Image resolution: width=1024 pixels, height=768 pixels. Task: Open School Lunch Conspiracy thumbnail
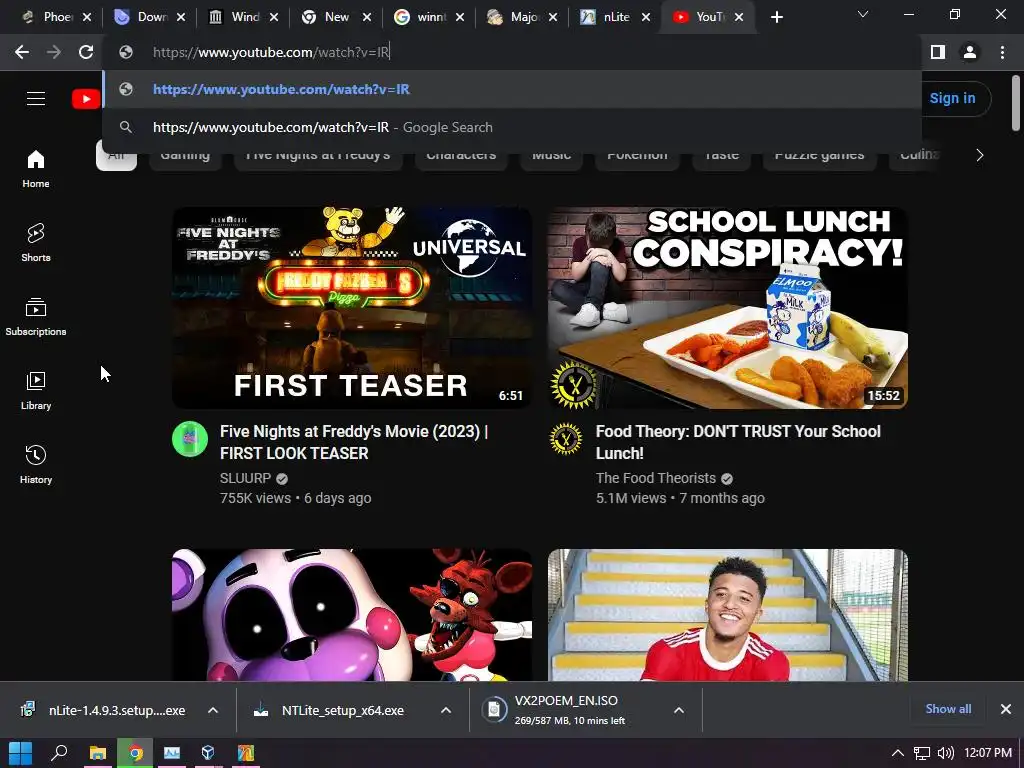click(728, 308)
